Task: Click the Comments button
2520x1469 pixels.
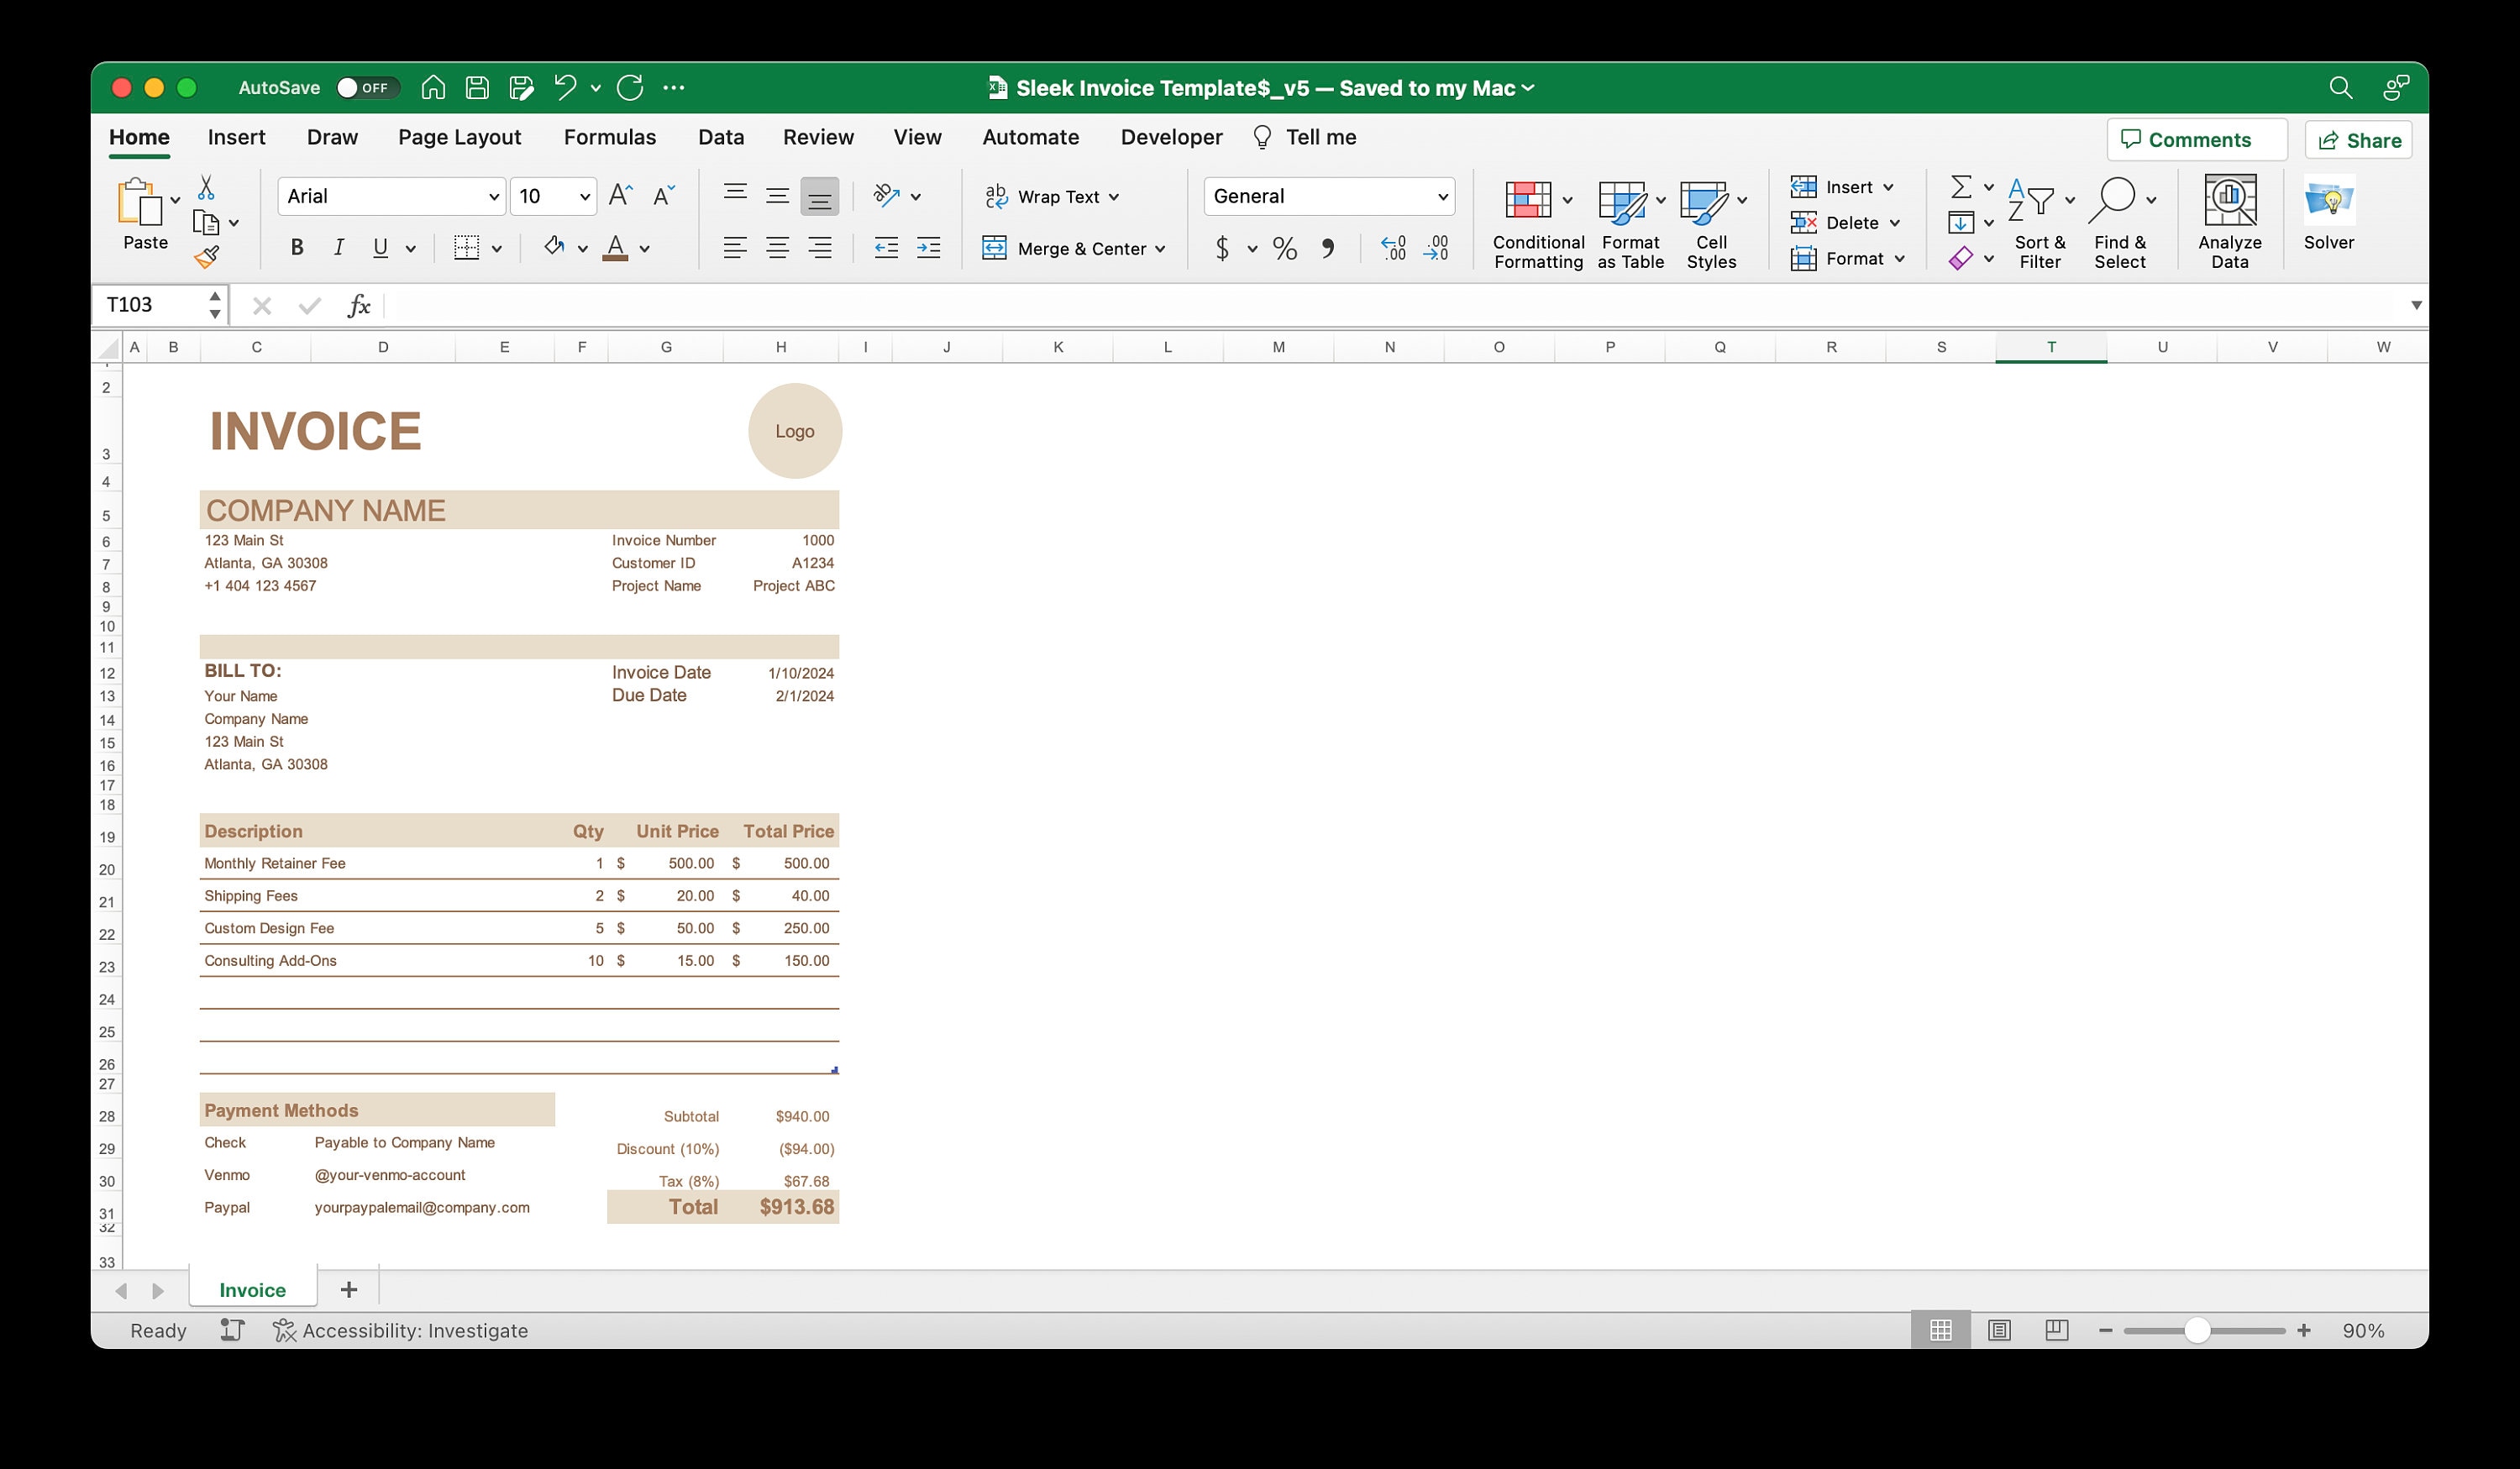Action: [x=2197, y=140]
